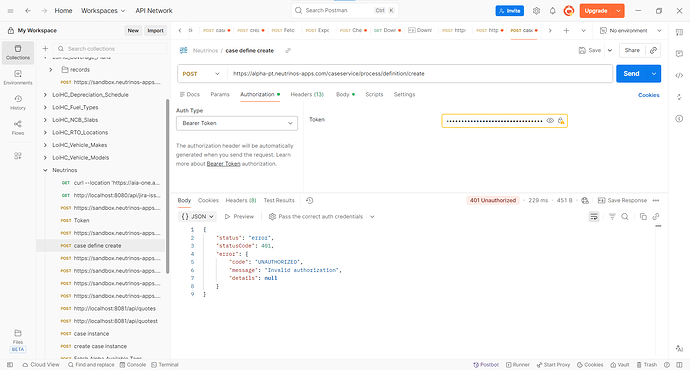The image size is (690, 370).
Task: Open the code snippet panel icon
Action: (679, 75)
